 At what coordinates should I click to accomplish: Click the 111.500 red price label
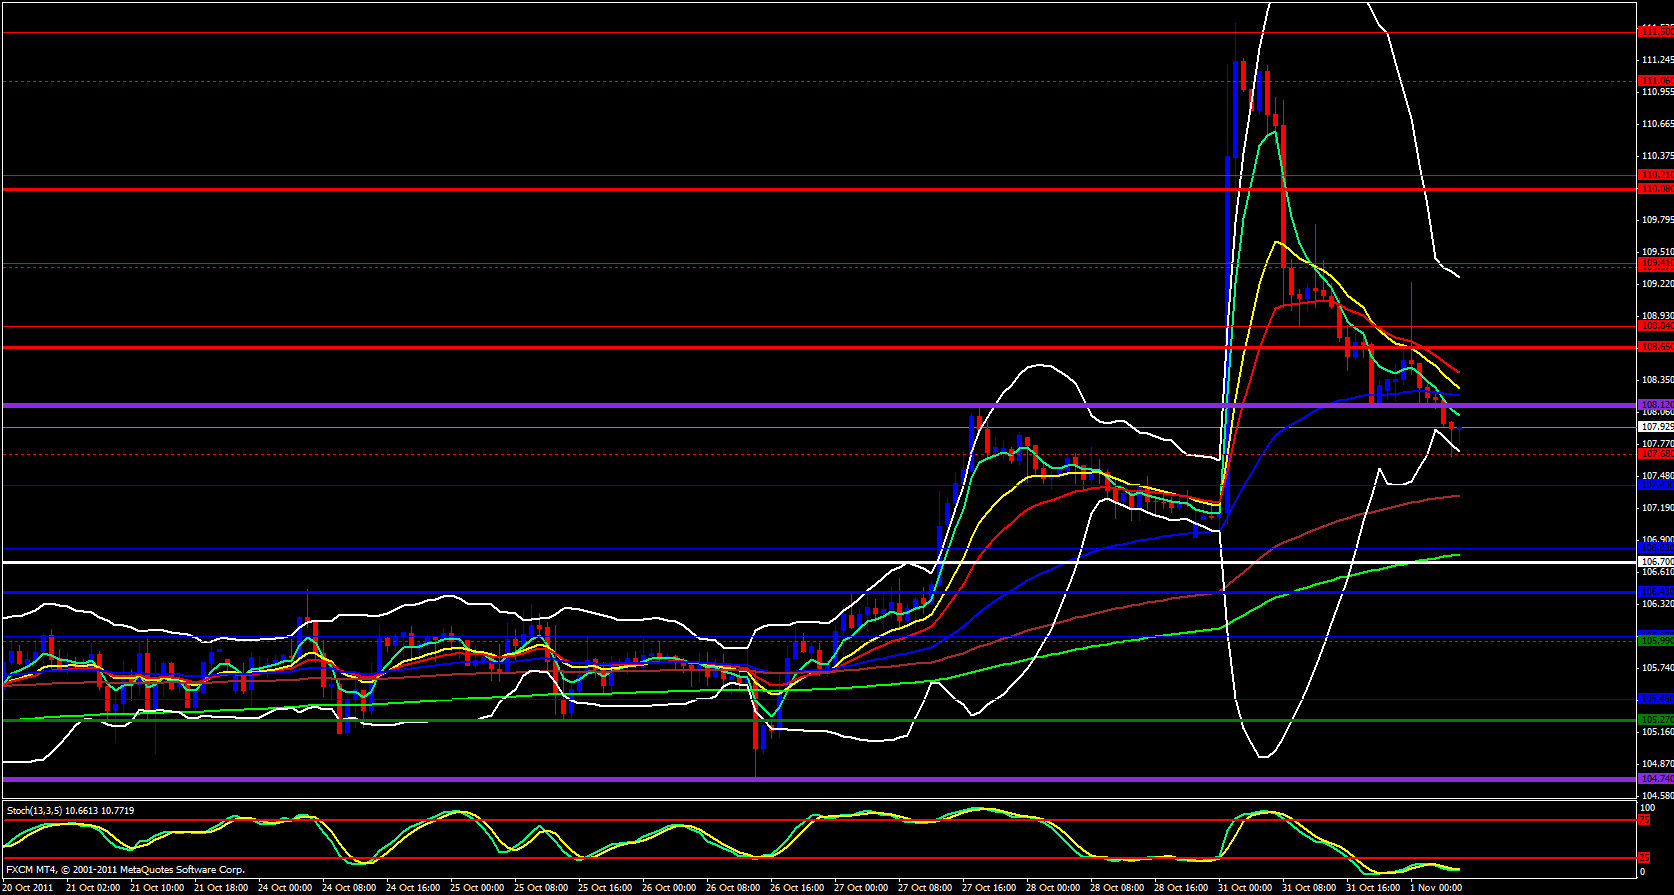(x=1656, y=32)
